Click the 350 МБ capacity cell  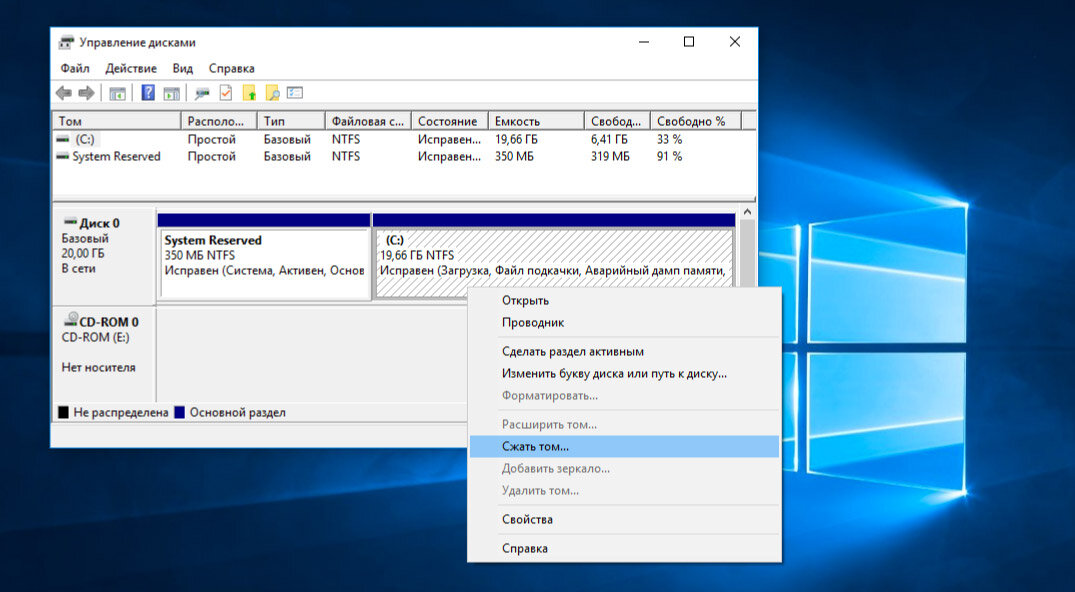[x=514, y=156]
